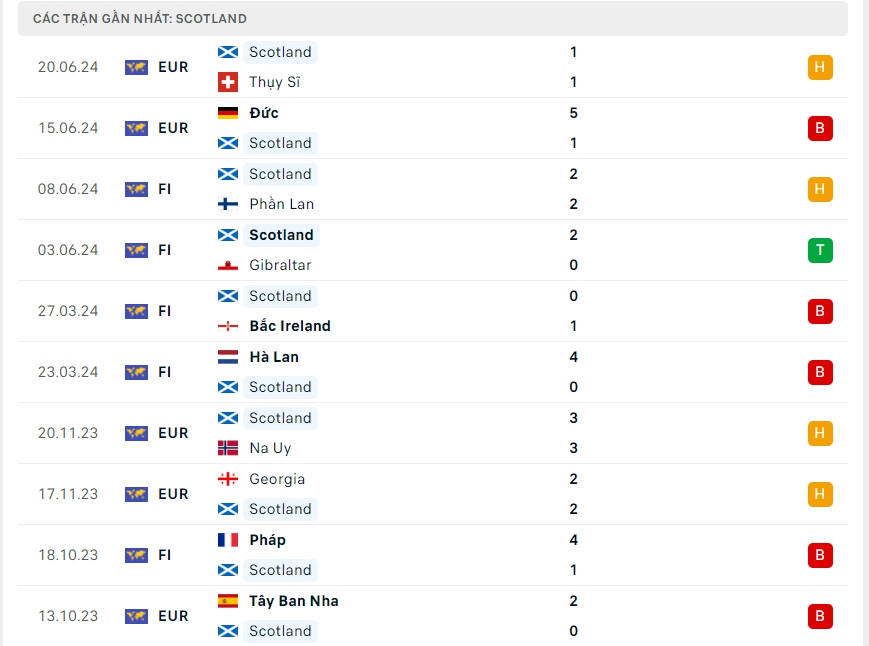Click the score 5 for Đức
The height and width of the screenshot is (646, 869).
pyautogui.click(x=574, y=113)
